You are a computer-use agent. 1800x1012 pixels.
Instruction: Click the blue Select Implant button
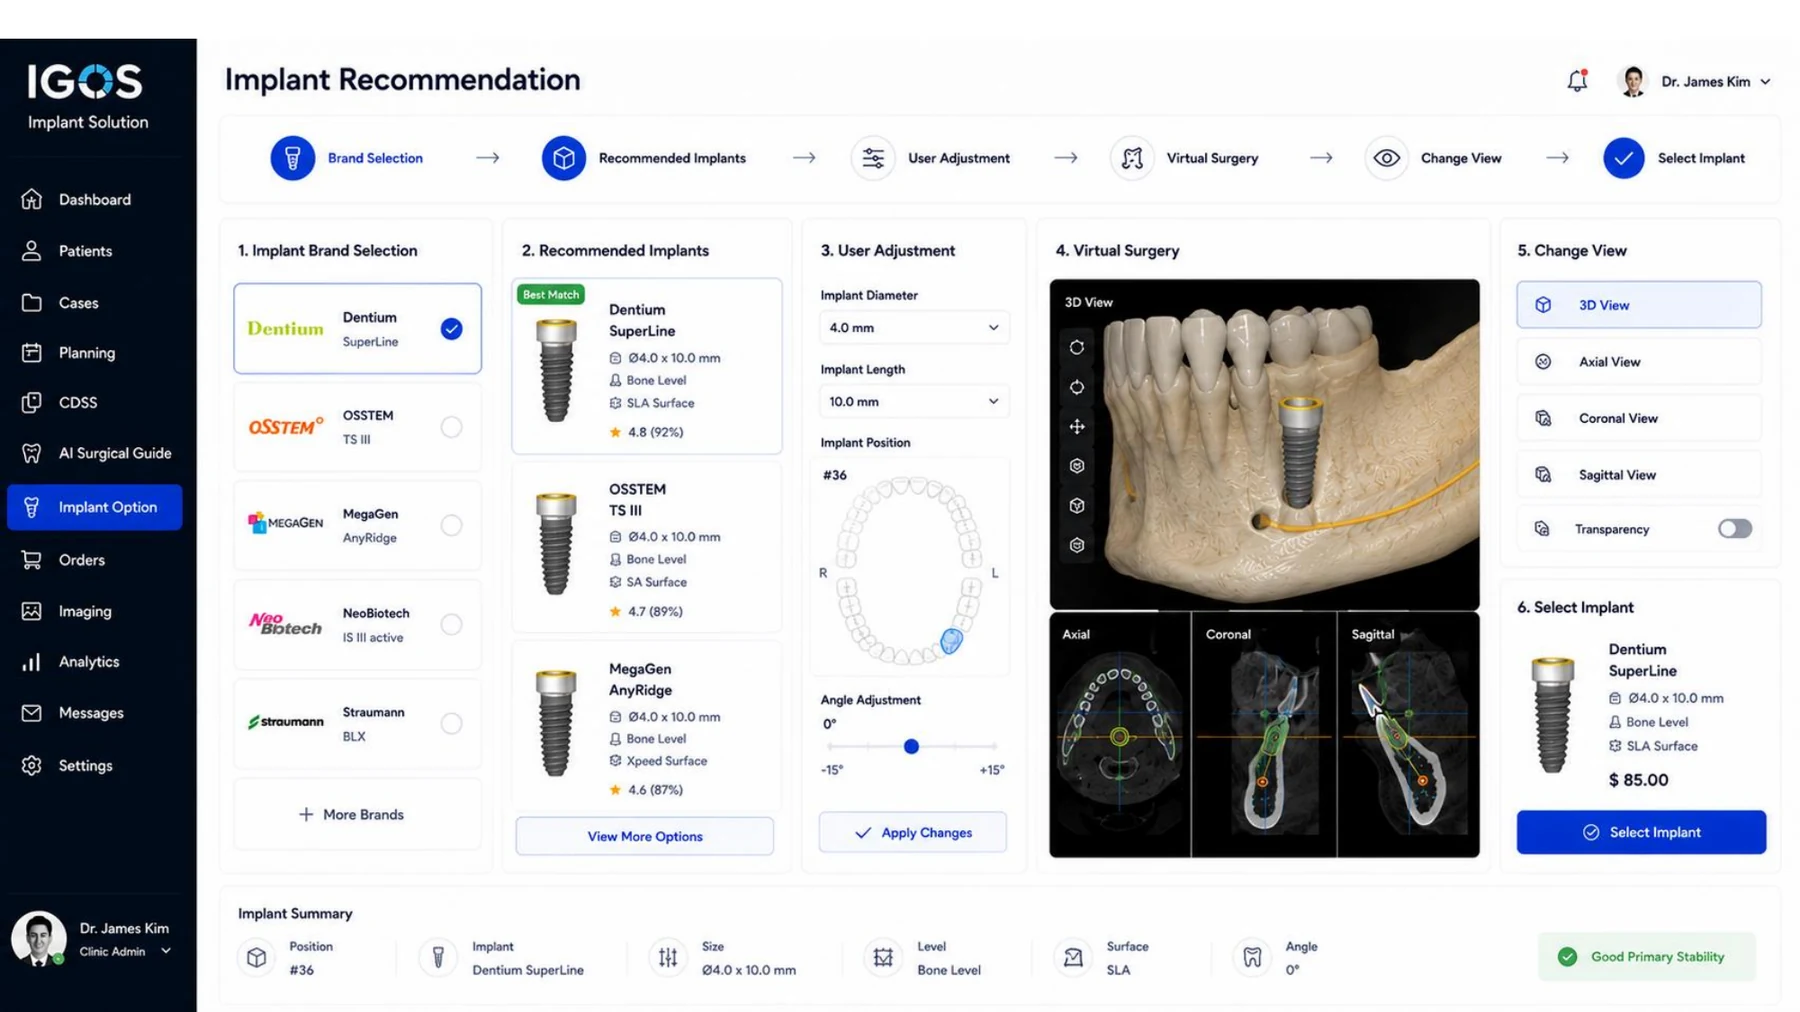tap(1641, 832)
